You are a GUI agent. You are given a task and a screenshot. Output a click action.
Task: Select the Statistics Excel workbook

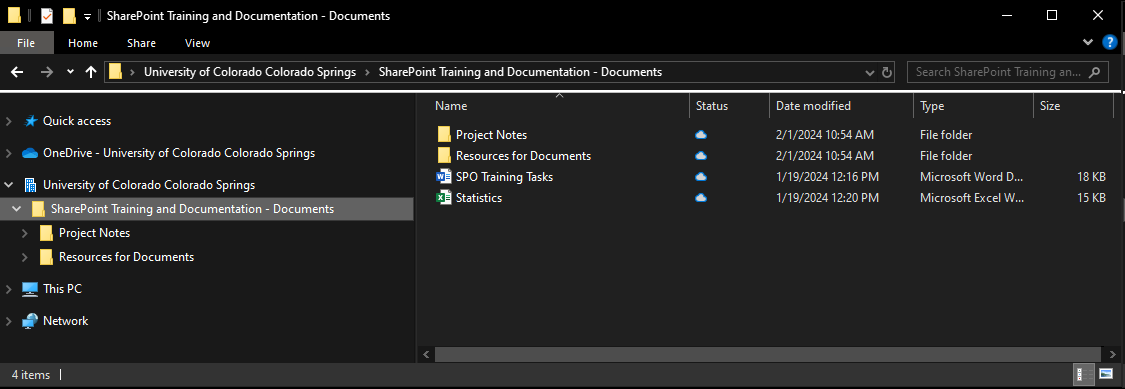coord(479,197)
